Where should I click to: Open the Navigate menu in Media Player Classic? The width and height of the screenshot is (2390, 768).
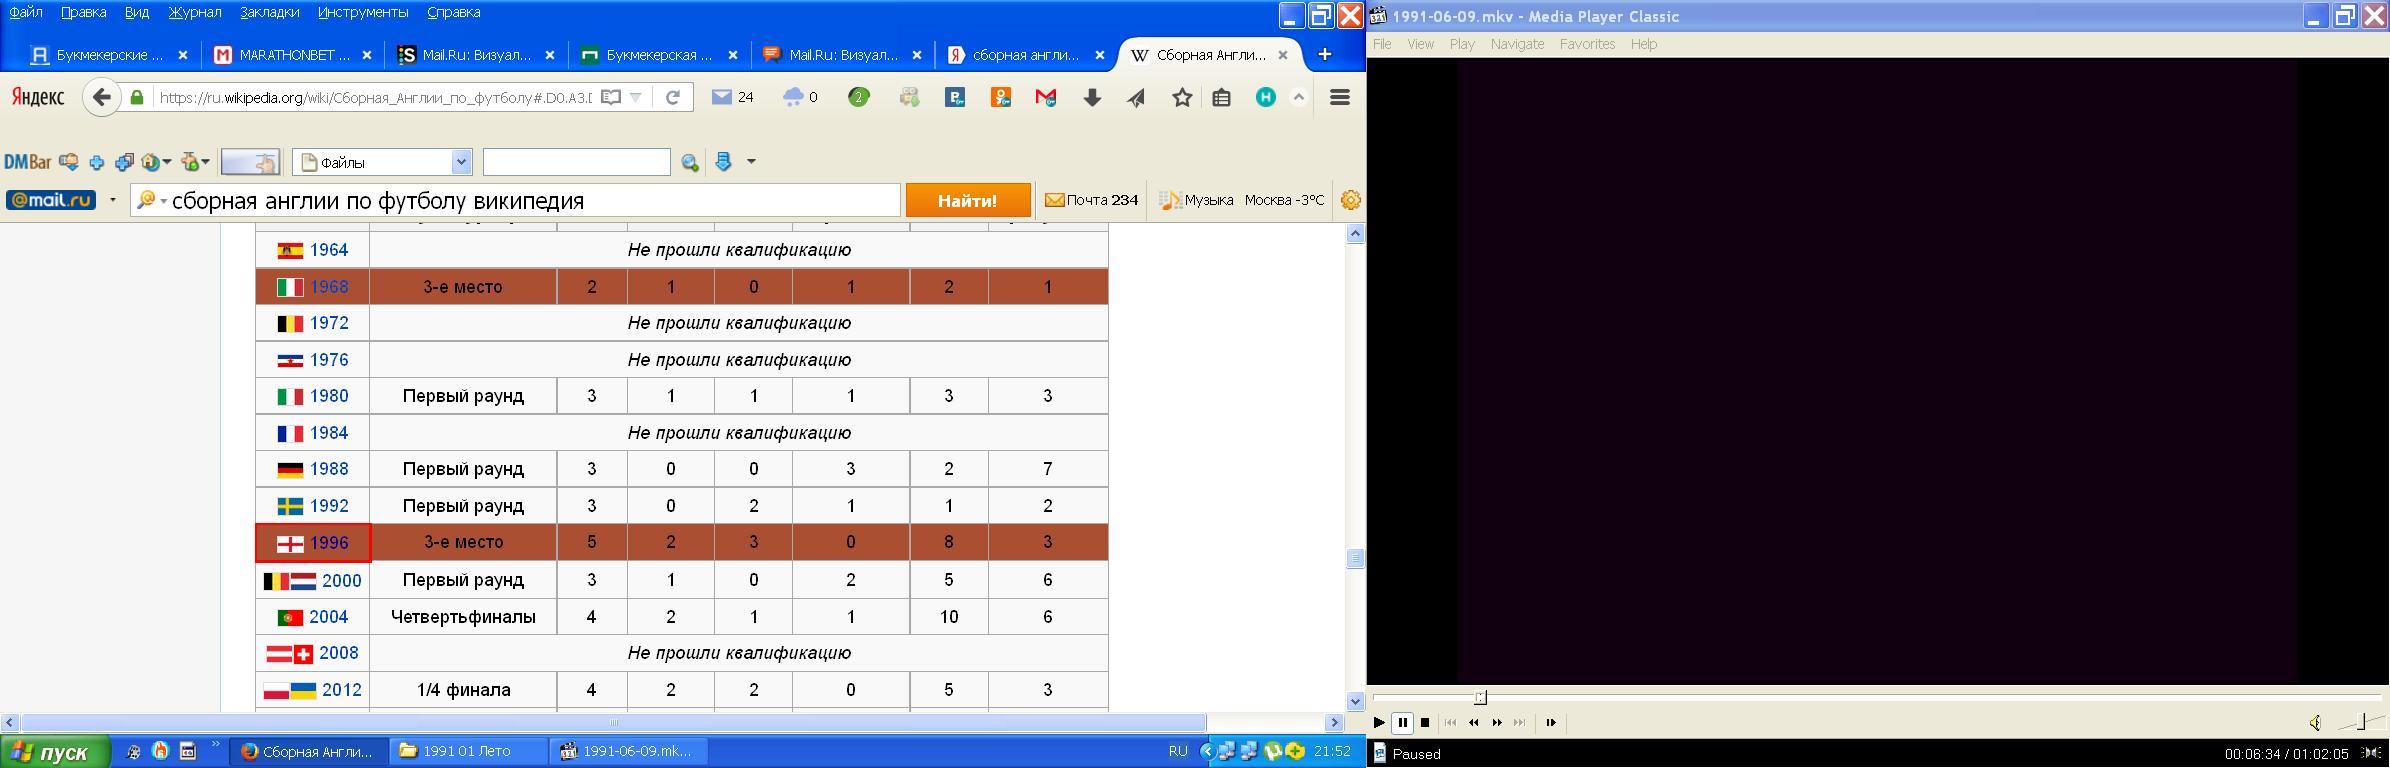[1517, 44]
